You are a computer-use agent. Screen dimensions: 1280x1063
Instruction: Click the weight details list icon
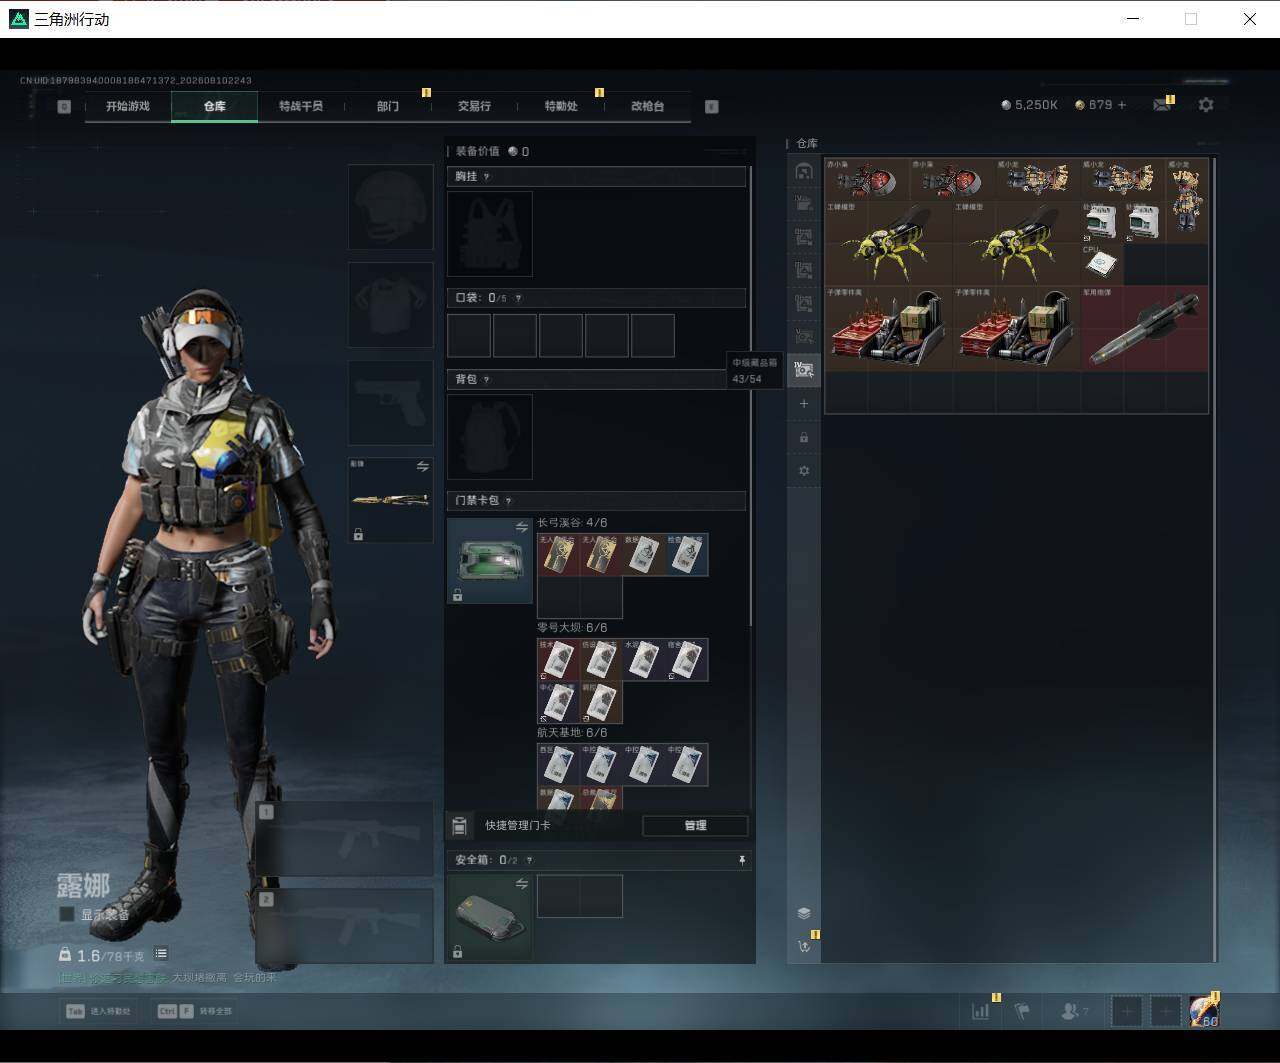[161, 954]
